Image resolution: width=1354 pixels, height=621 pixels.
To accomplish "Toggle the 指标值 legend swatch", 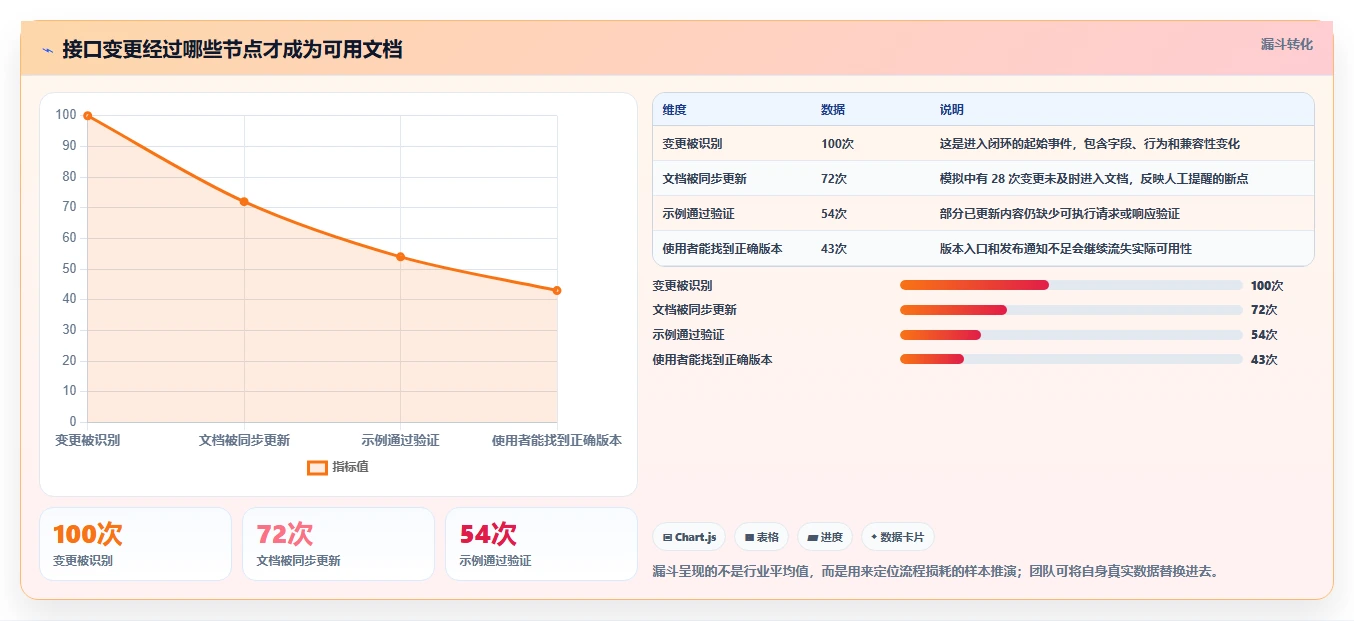I will (317, 467).
